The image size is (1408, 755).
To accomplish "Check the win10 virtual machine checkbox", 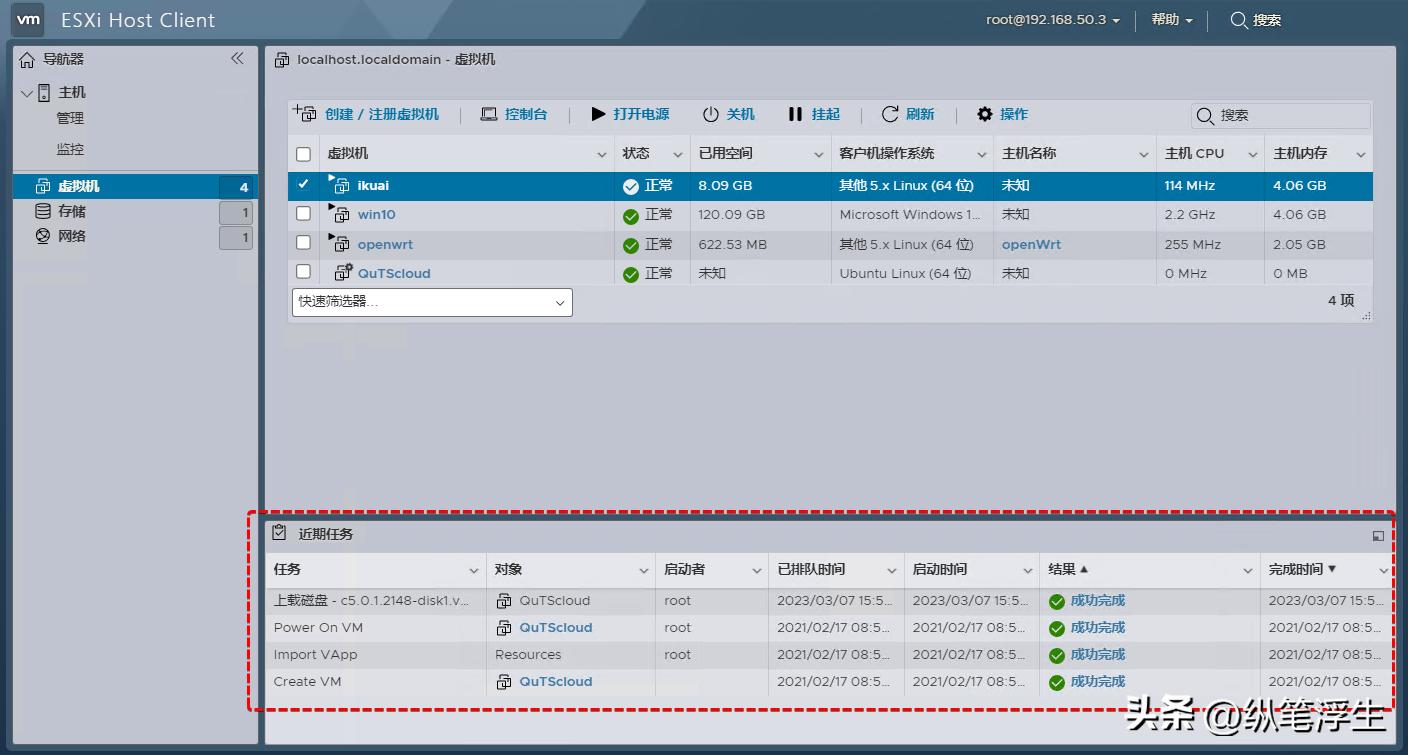I will [x=304, y=214].
